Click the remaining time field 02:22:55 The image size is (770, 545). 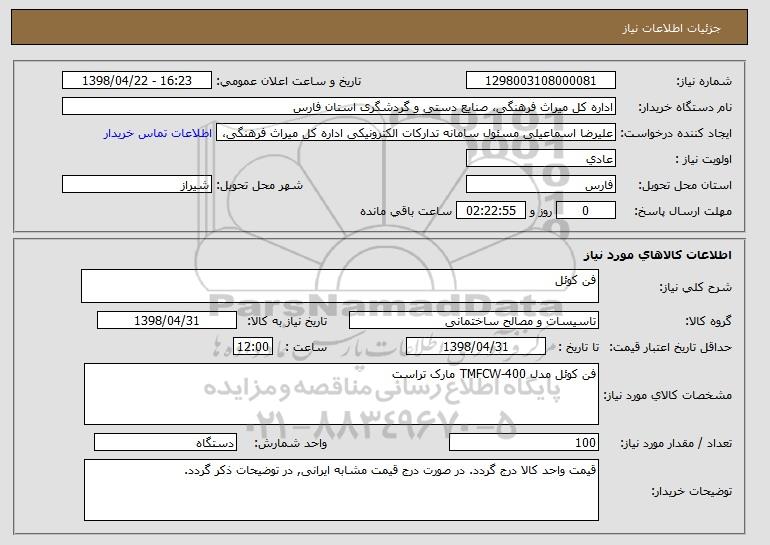pos(491,211)
